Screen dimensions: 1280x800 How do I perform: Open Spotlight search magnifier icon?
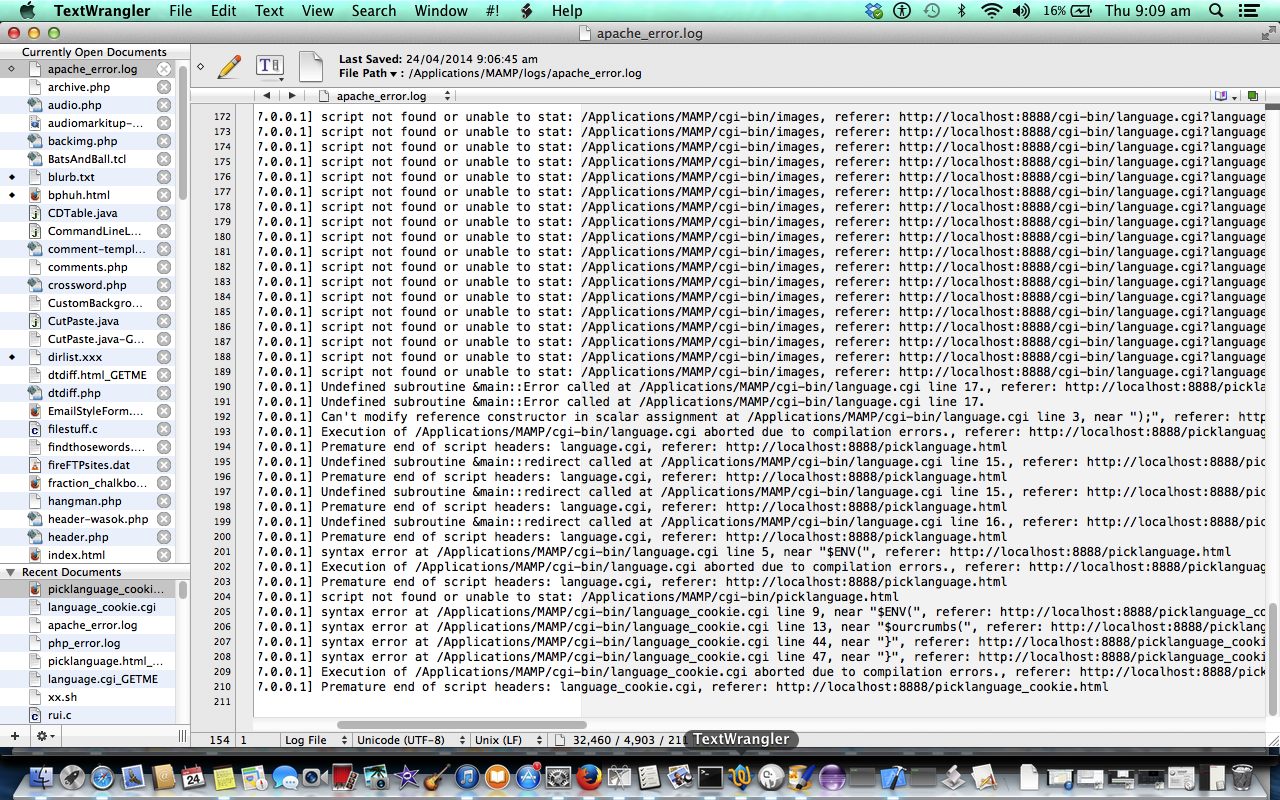(1216, 11)
